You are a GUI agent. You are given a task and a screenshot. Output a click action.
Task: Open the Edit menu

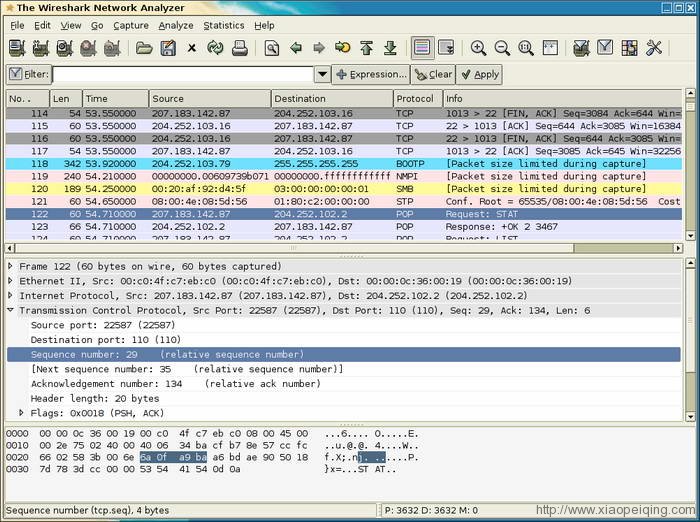42,25
